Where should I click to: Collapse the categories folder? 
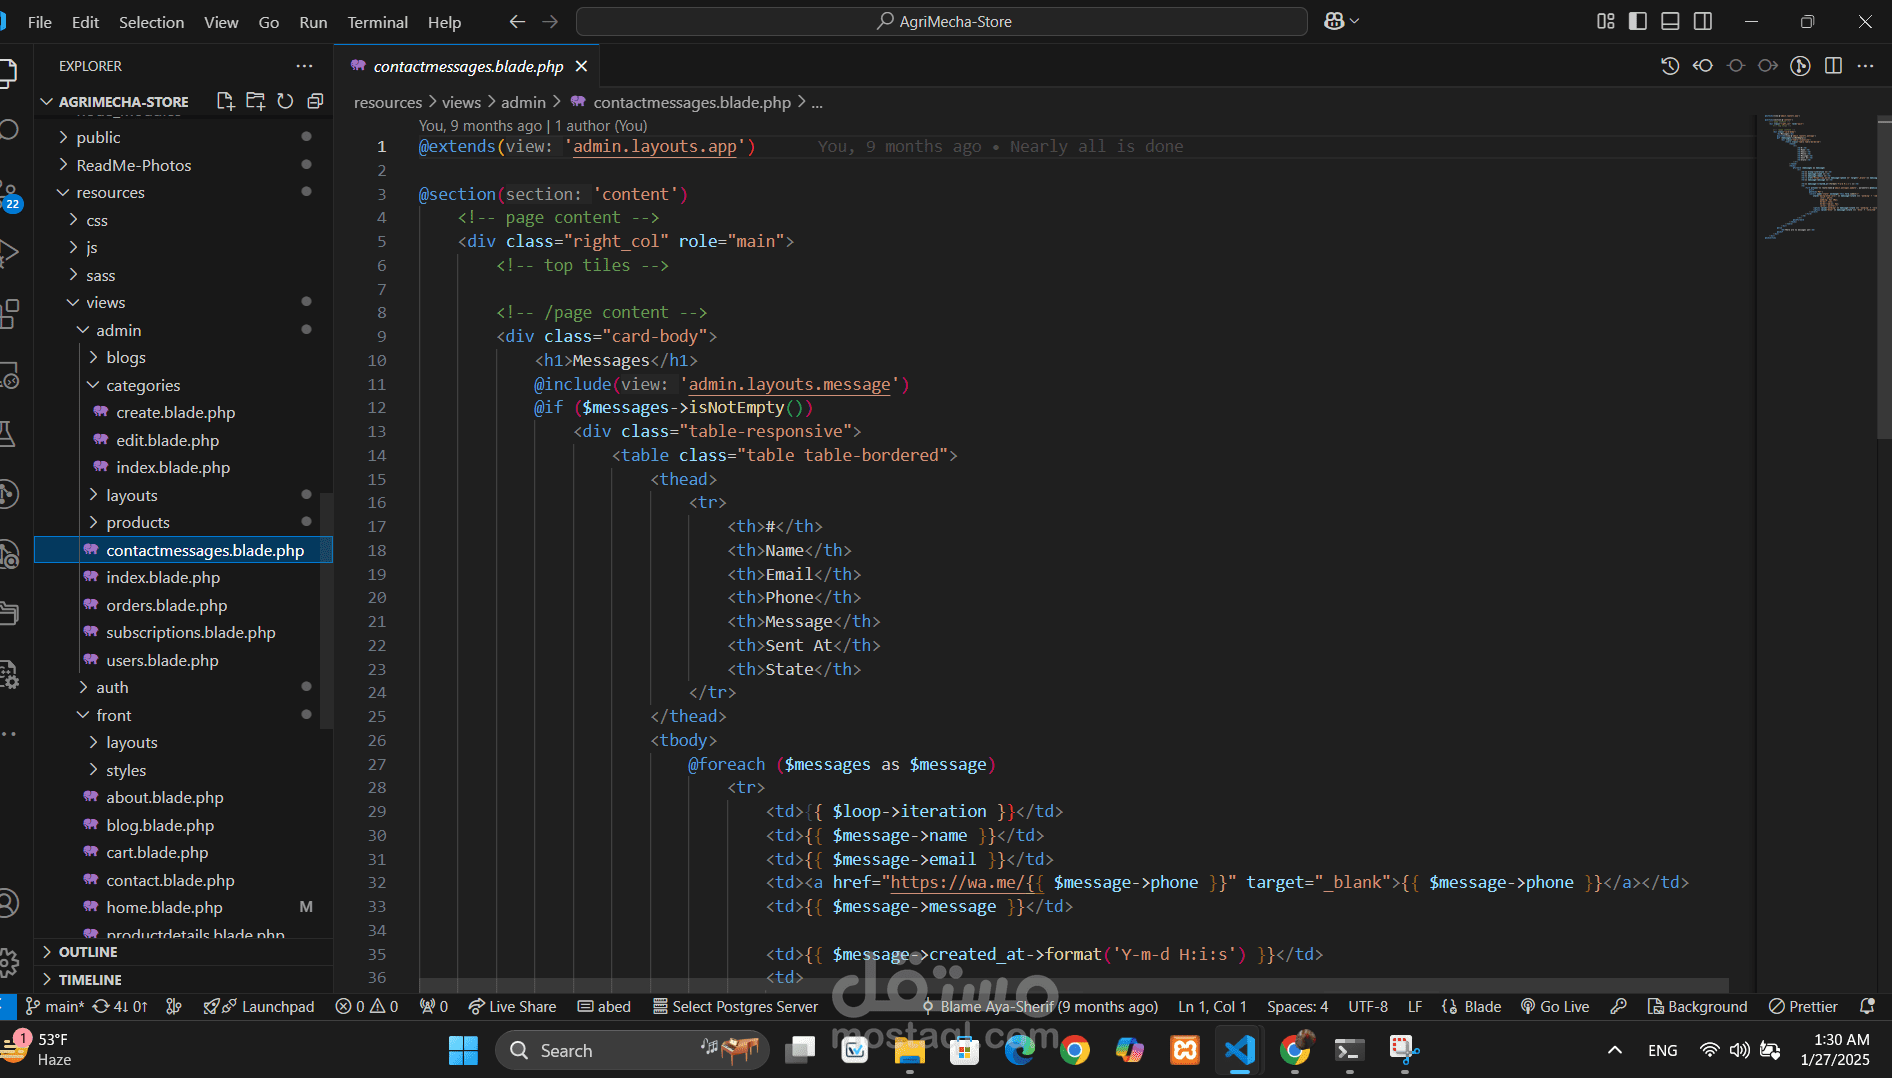(x=143, y=385)
